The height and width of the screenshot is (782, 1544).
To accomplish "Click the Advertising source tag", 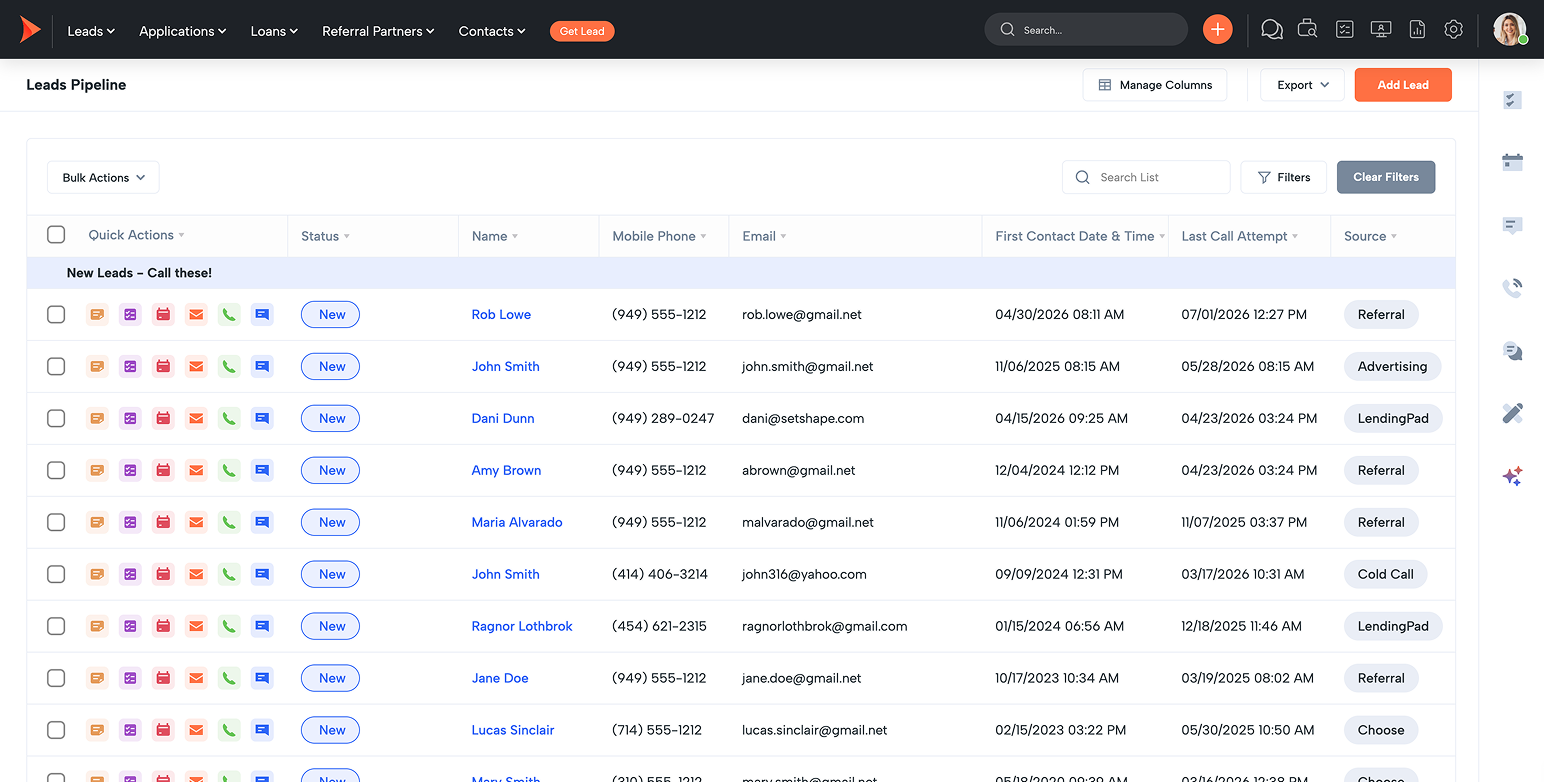I will pos(1392,366).
